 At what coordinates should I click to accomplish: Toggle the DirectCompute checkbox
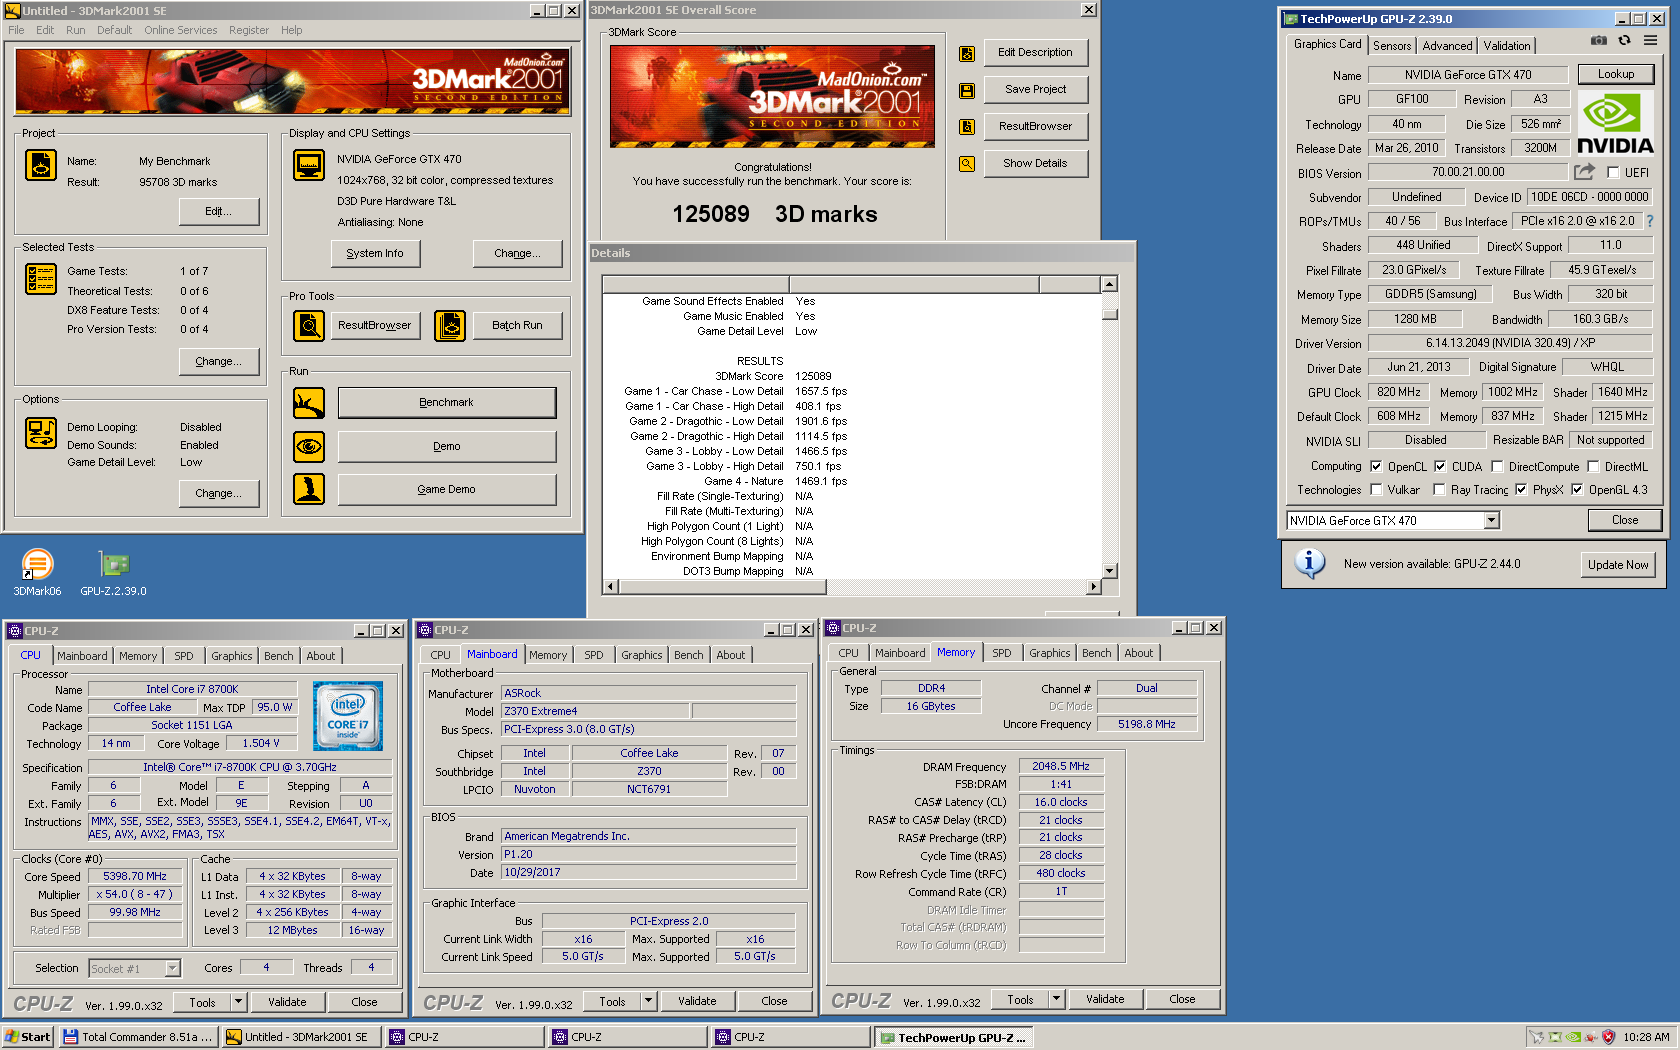(1497, 466)
